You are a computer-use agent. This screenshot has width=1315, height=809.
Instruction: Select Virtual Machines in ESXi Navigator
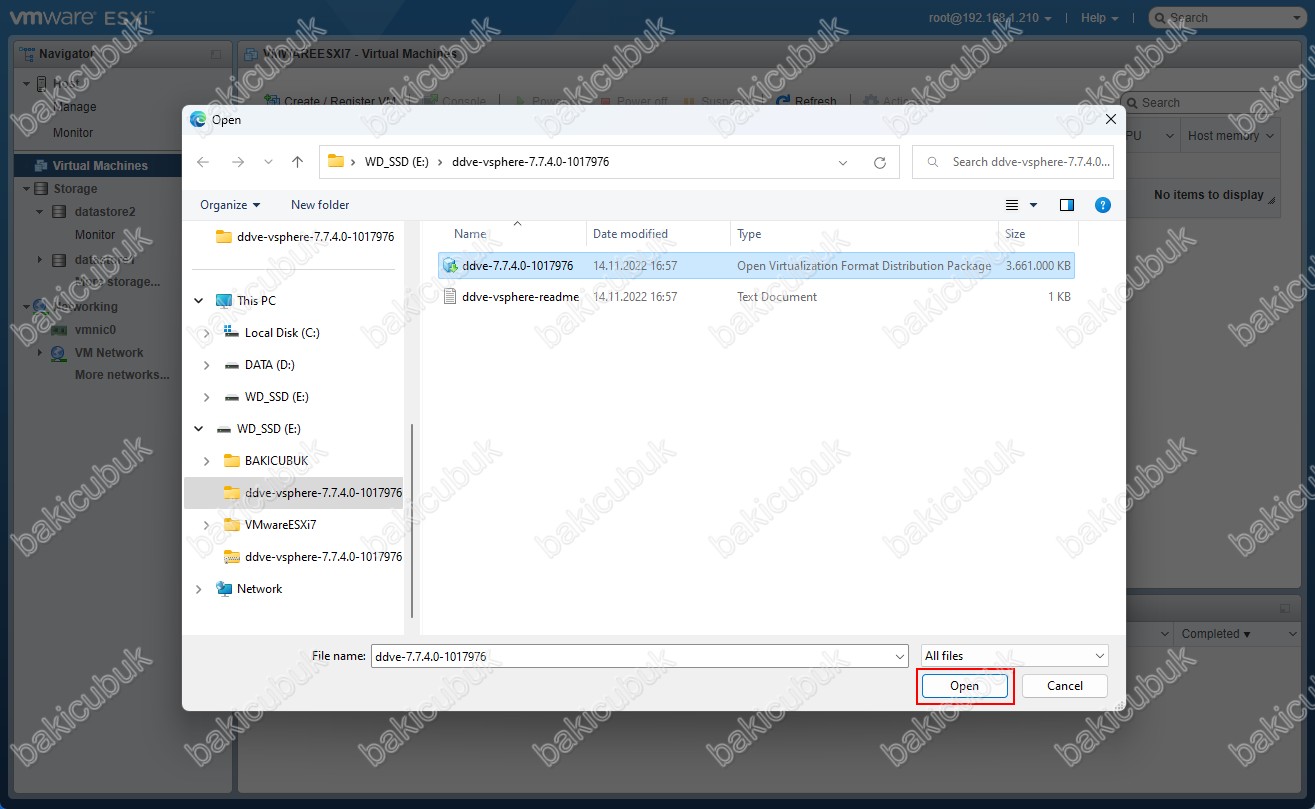[99, 166]
